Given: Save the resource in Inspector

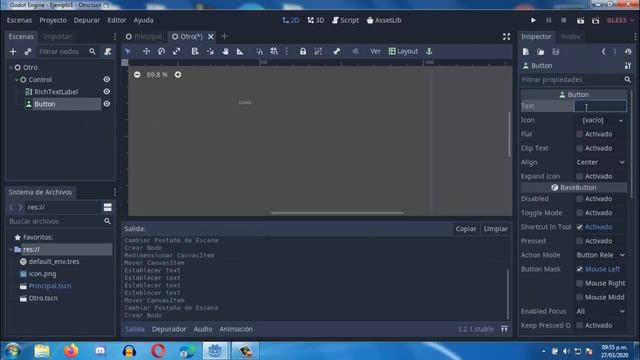Looking at the screenshot, I should [556, 52].
